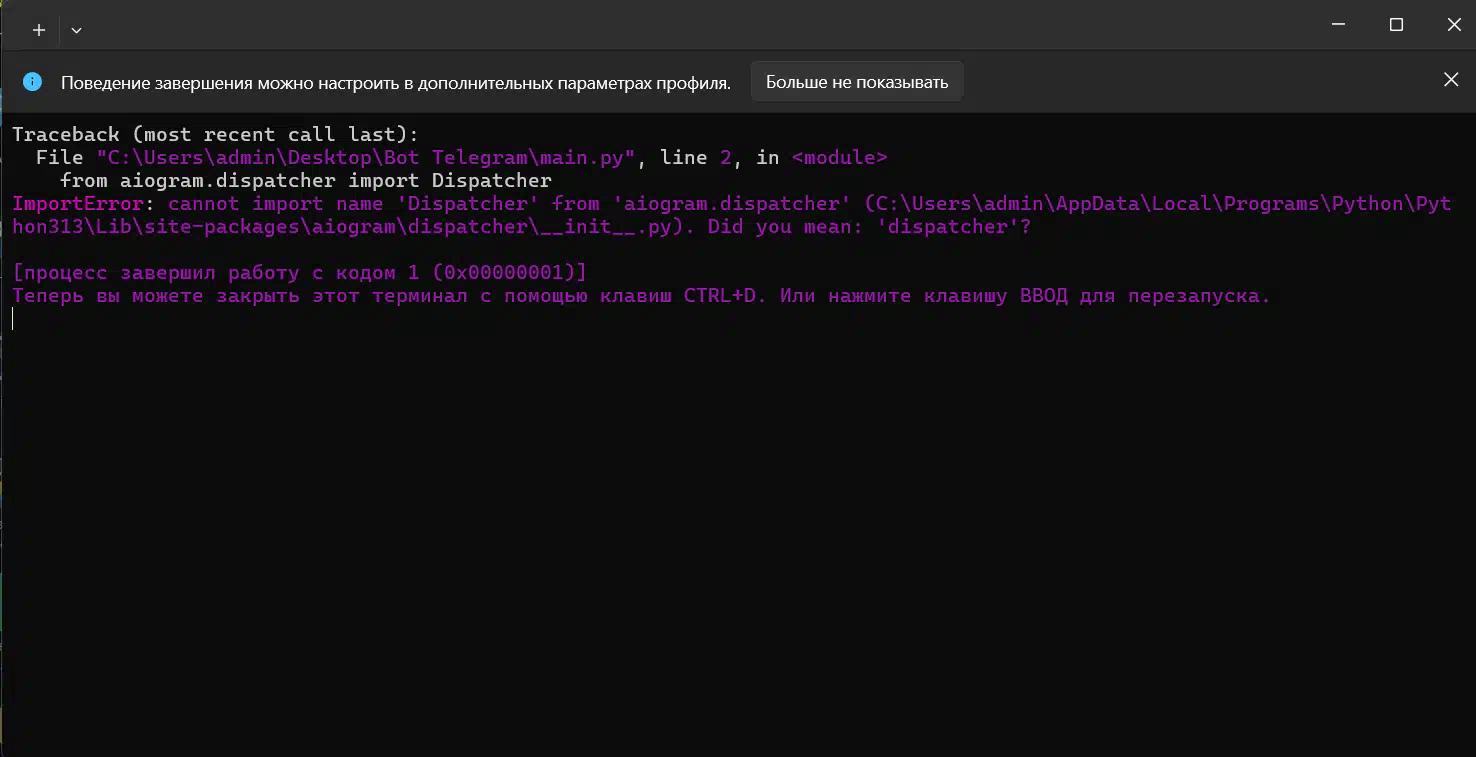Click the '[процесс завершил работу с кодом 1' line
Image resolution: width=1476 pixels, height=757 pixels.
[x=300, y=272]
